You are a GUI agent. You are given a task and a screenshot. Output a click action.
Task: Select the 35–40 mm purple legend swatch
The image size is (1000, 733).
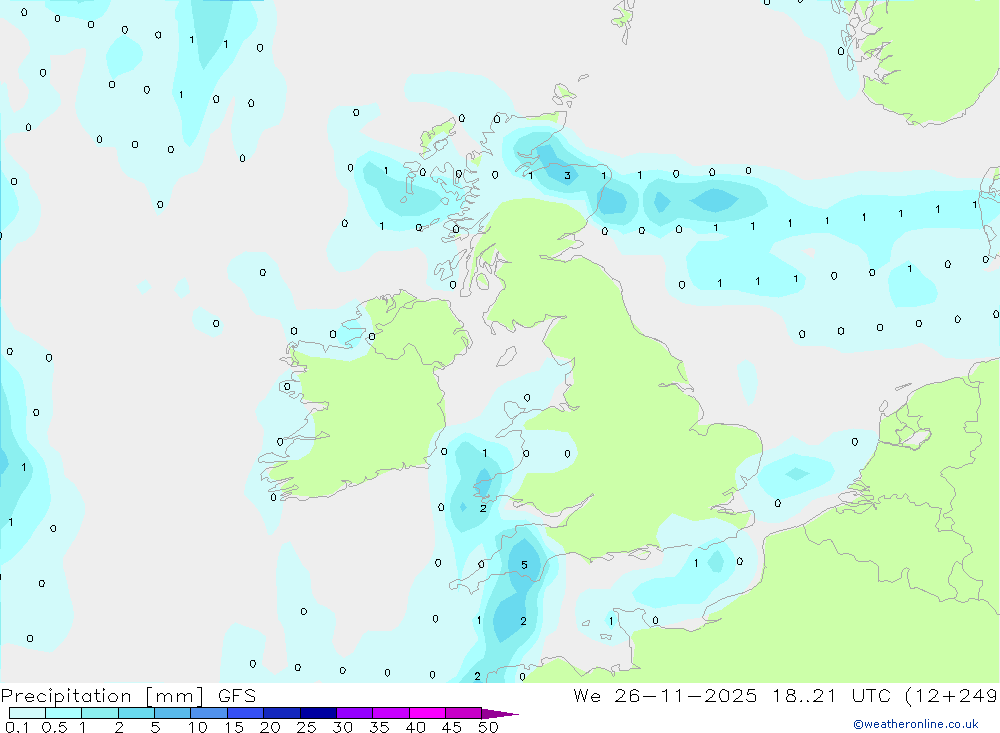coord(391,713)
